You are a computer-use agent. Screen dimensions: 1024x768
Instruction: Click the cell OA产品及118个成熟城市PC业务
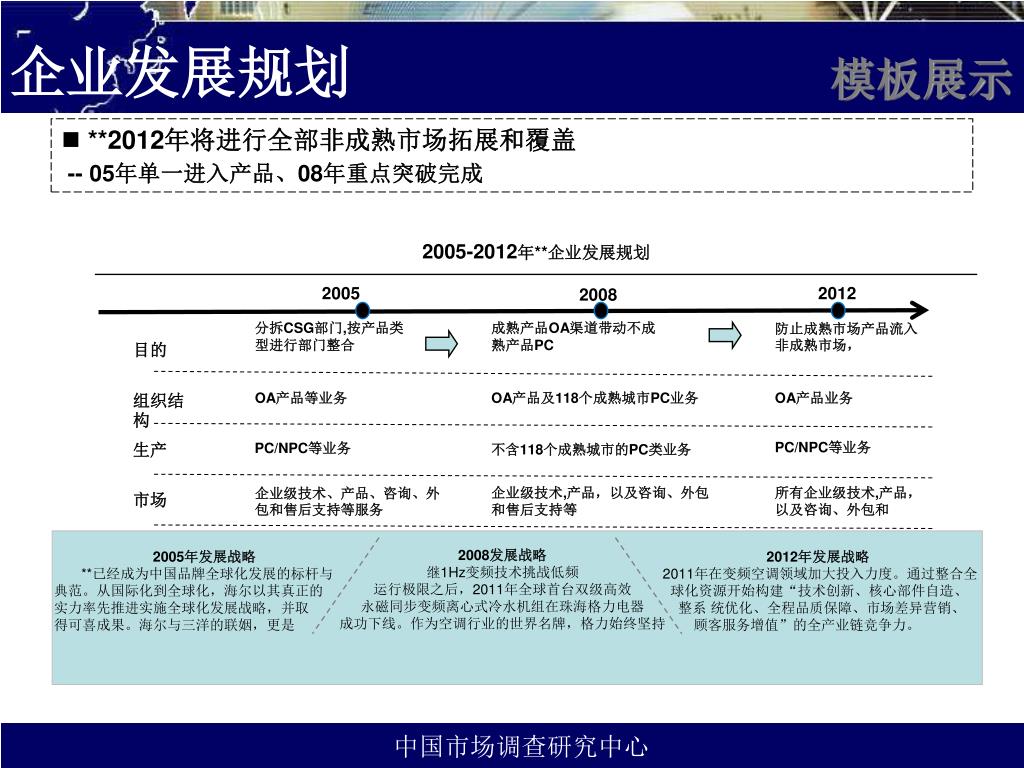click(594, 398)
